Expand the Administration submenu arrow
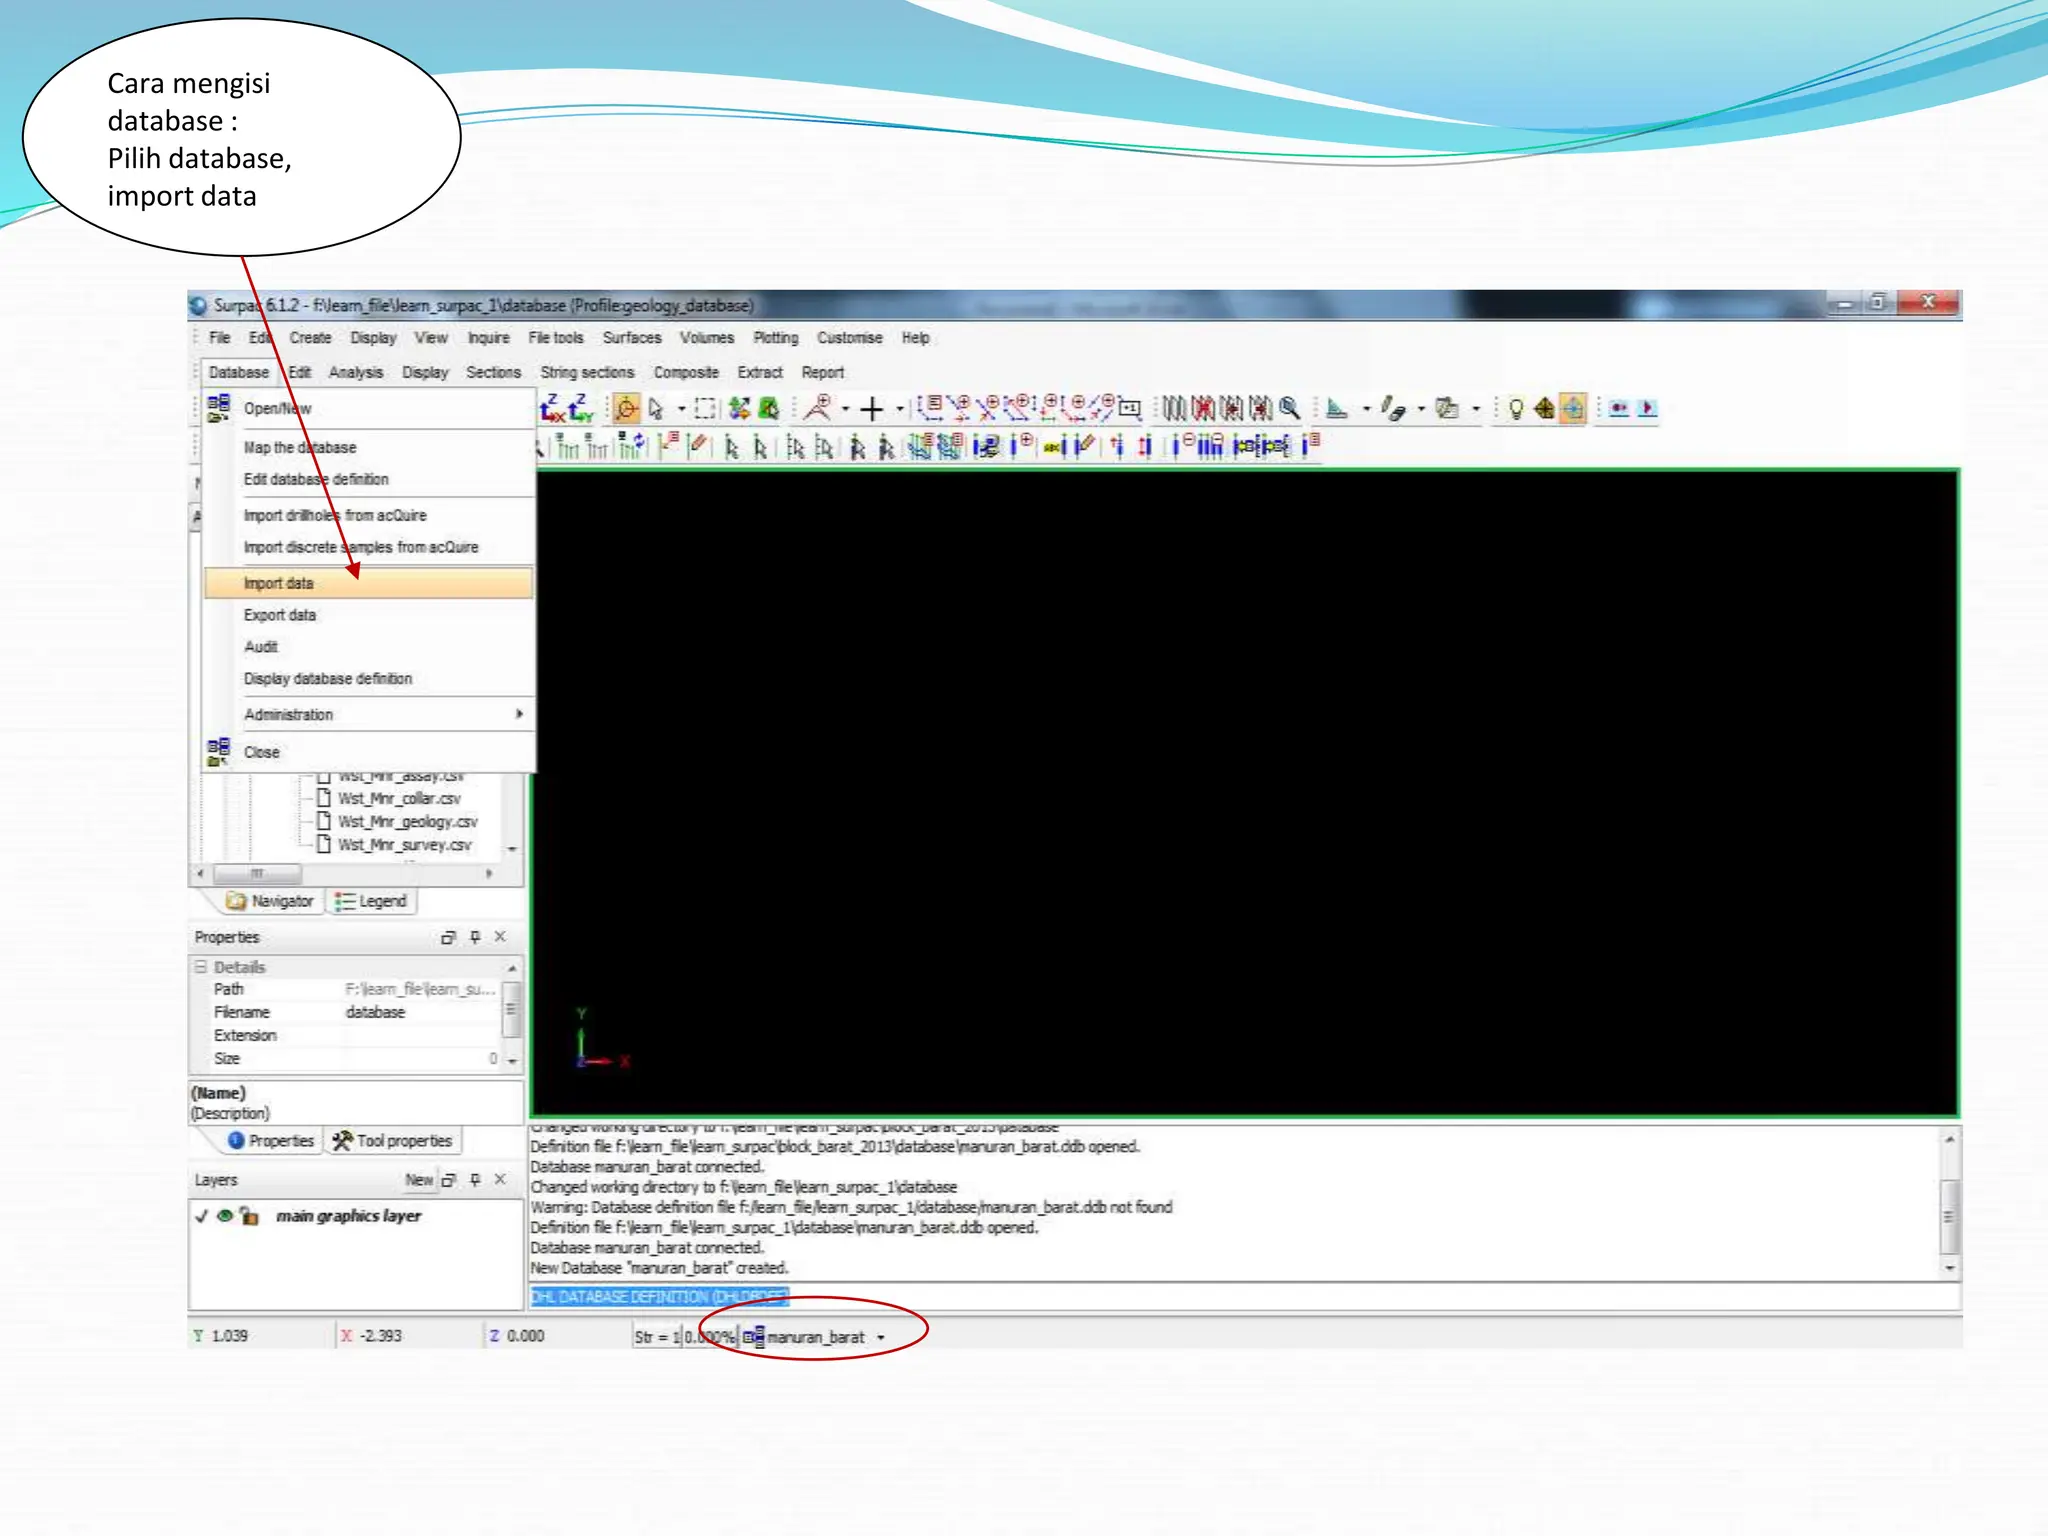The height and width of the screenshot is (1536, 2048). coord(519,714)
